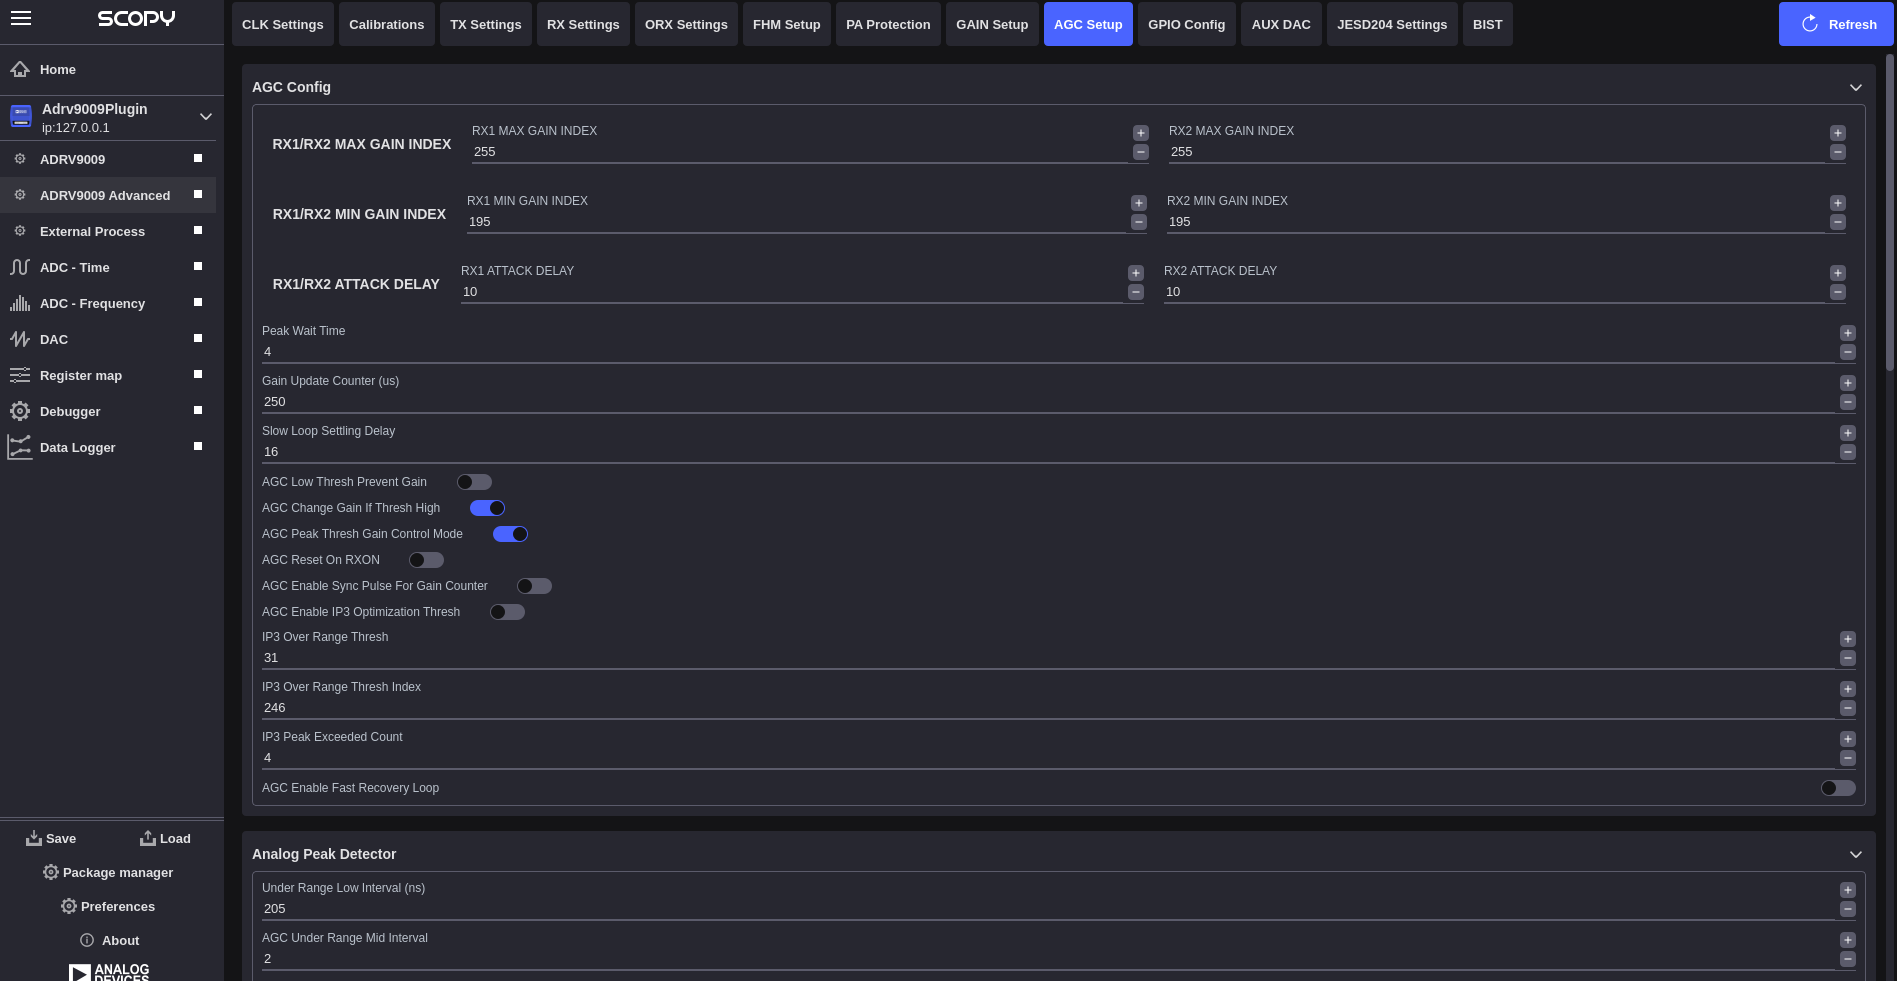This screenshot has width=1897, height=981.
Task: Increase IP3 Over Range Thresh with plus
Action: click(x=1848, y=639)
